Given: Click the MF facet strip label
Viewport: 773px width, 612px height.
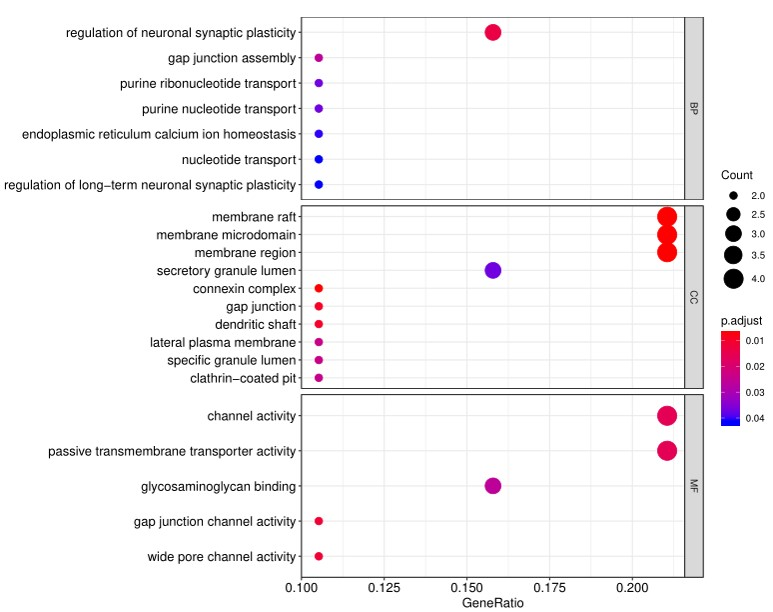Looking at the screenshot, I should pos(693,486).
